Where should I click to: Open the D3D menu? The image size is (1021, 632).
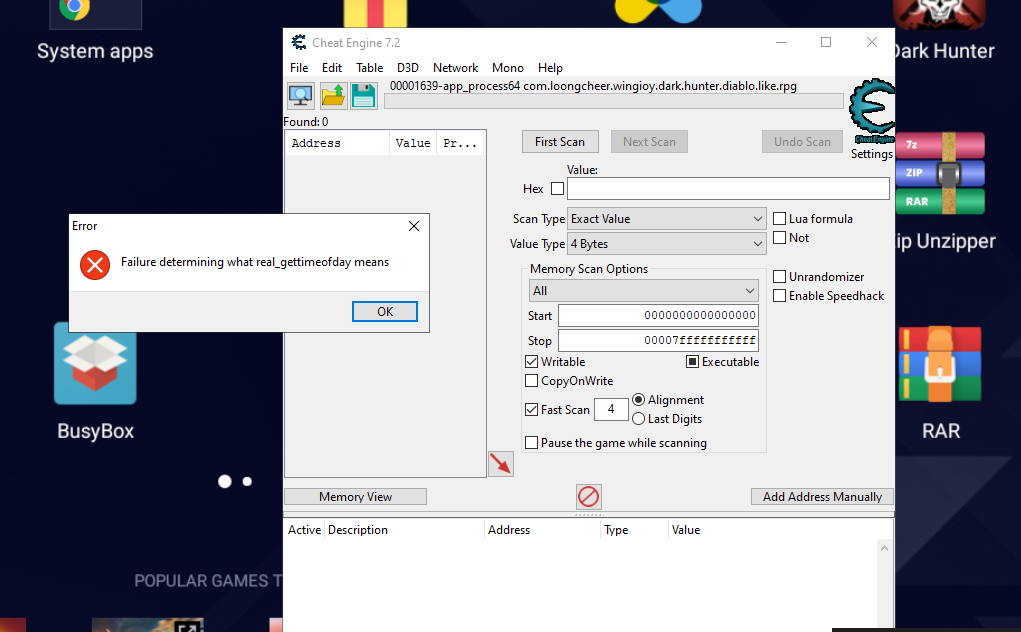(x=408, y=68)
